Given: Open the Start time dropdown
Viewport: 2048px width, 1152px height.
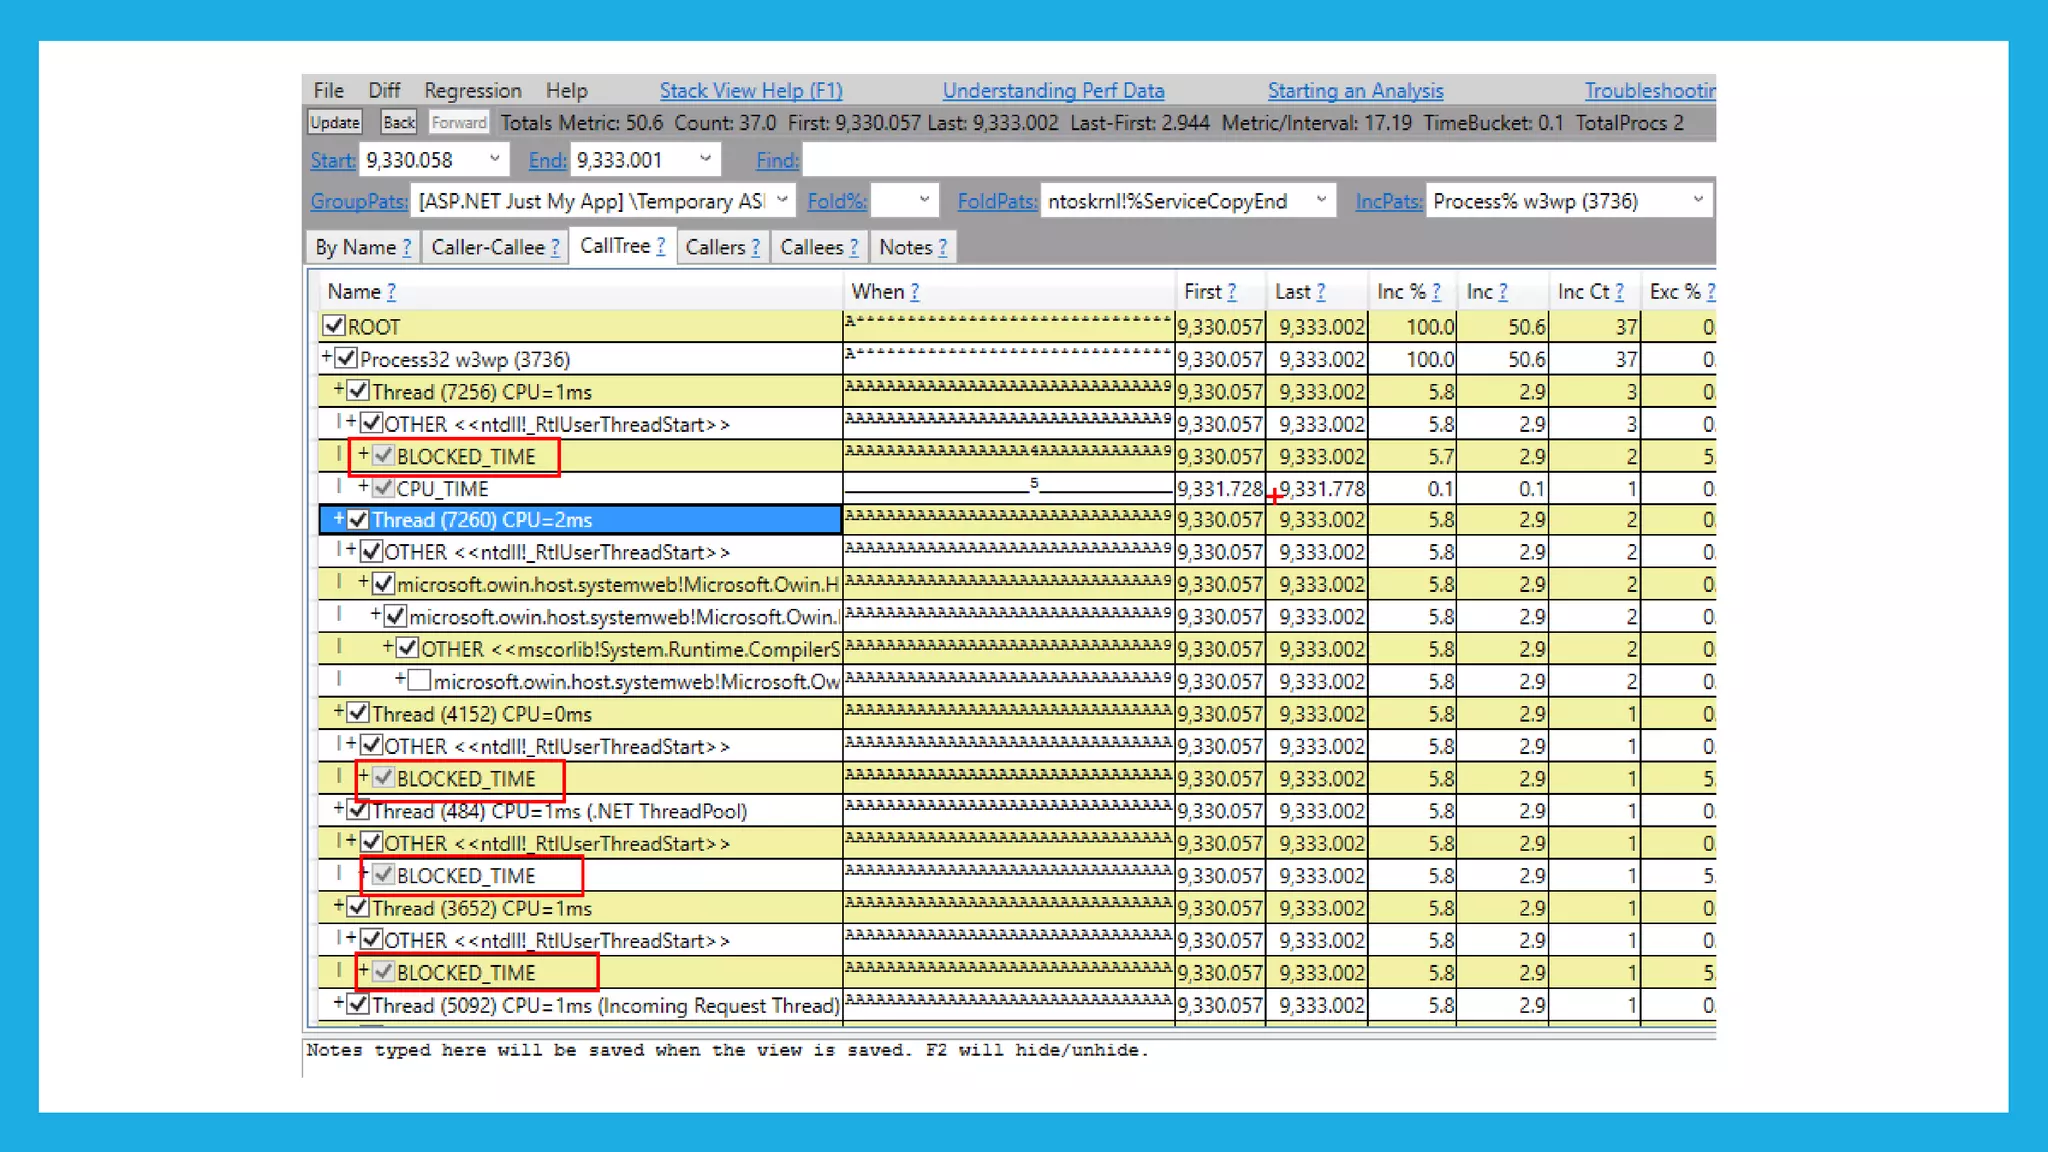Looking at the screenshot, I should tap(494, 159).
